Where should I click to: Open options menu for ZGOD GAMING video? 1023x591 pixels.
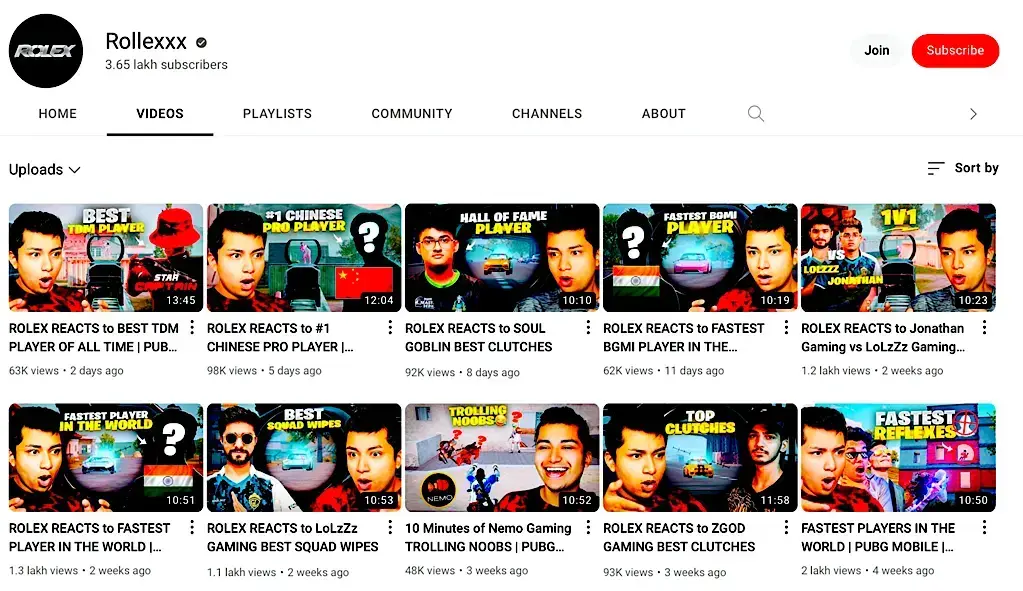tap(786, 527)
